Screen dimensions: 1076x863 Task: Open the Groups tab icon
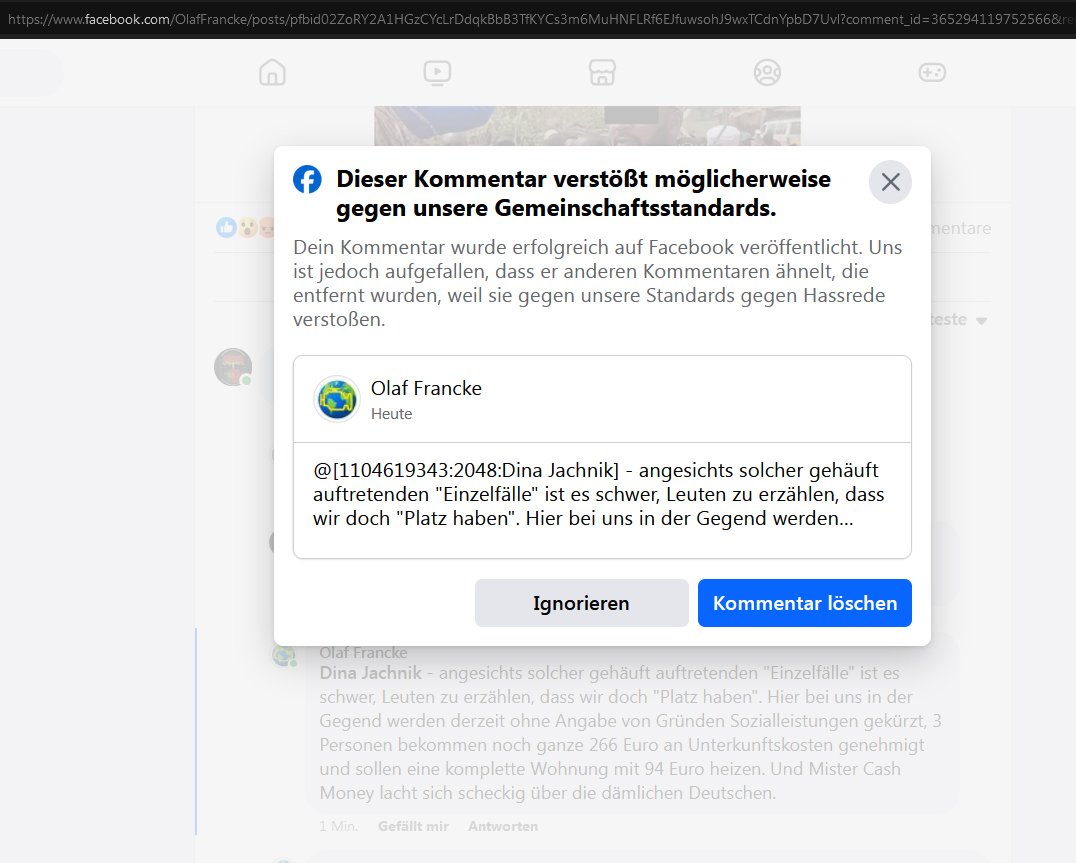(x=767, y=72)
